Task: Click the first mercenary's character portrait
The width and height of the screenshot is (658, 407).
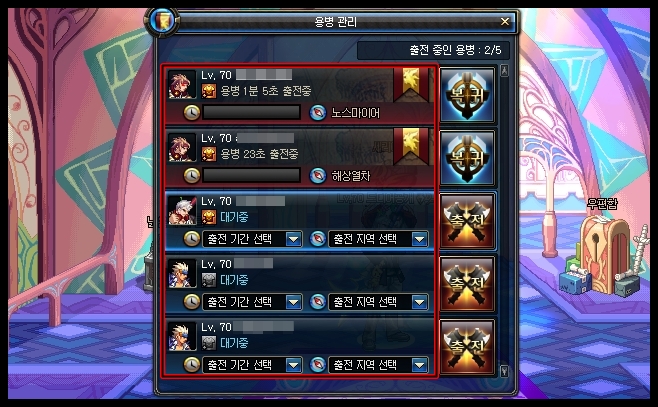Action: (182, 84)
